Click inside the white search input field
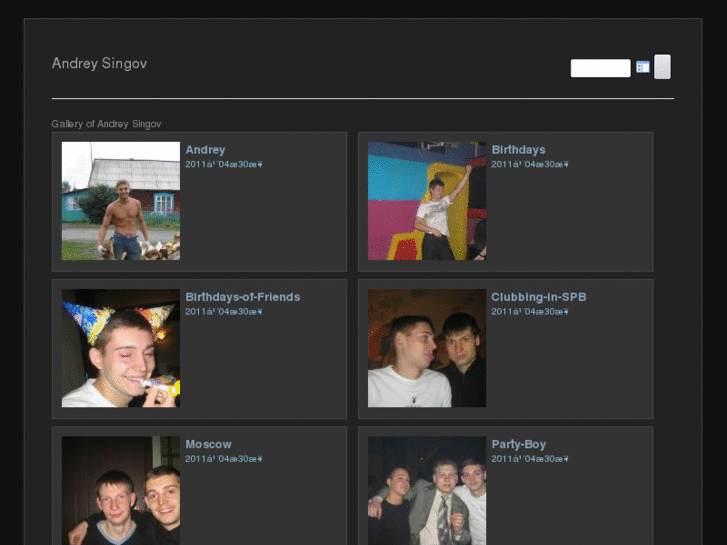Image resolution: width=727 pixels, height=545 pixels. tap(600, 68)
